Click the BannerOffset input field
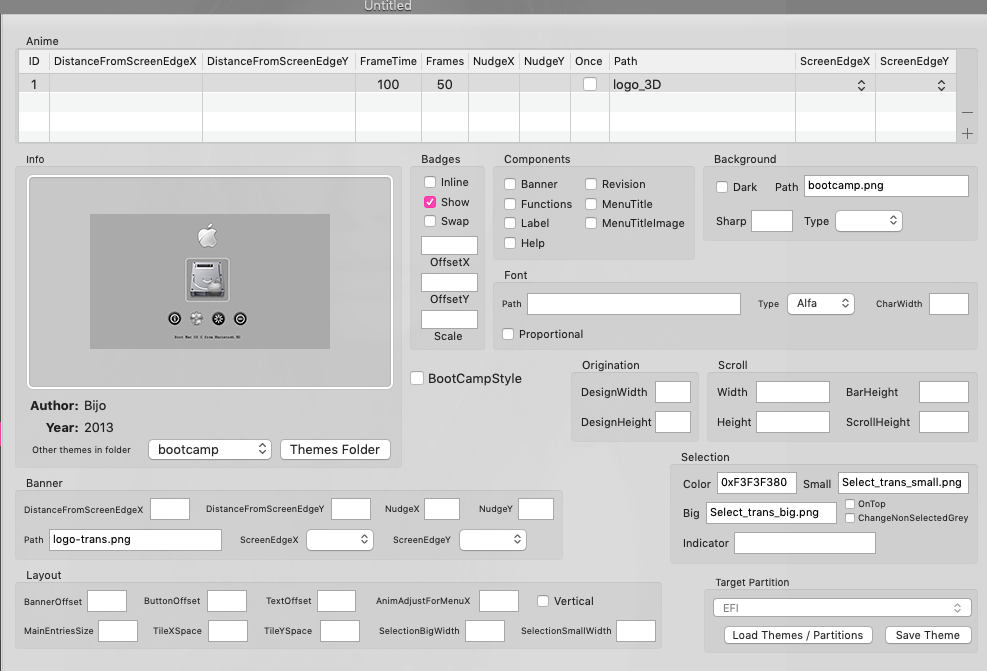The height and width of the screenshot is (671, 987). (x=107, y=601)
